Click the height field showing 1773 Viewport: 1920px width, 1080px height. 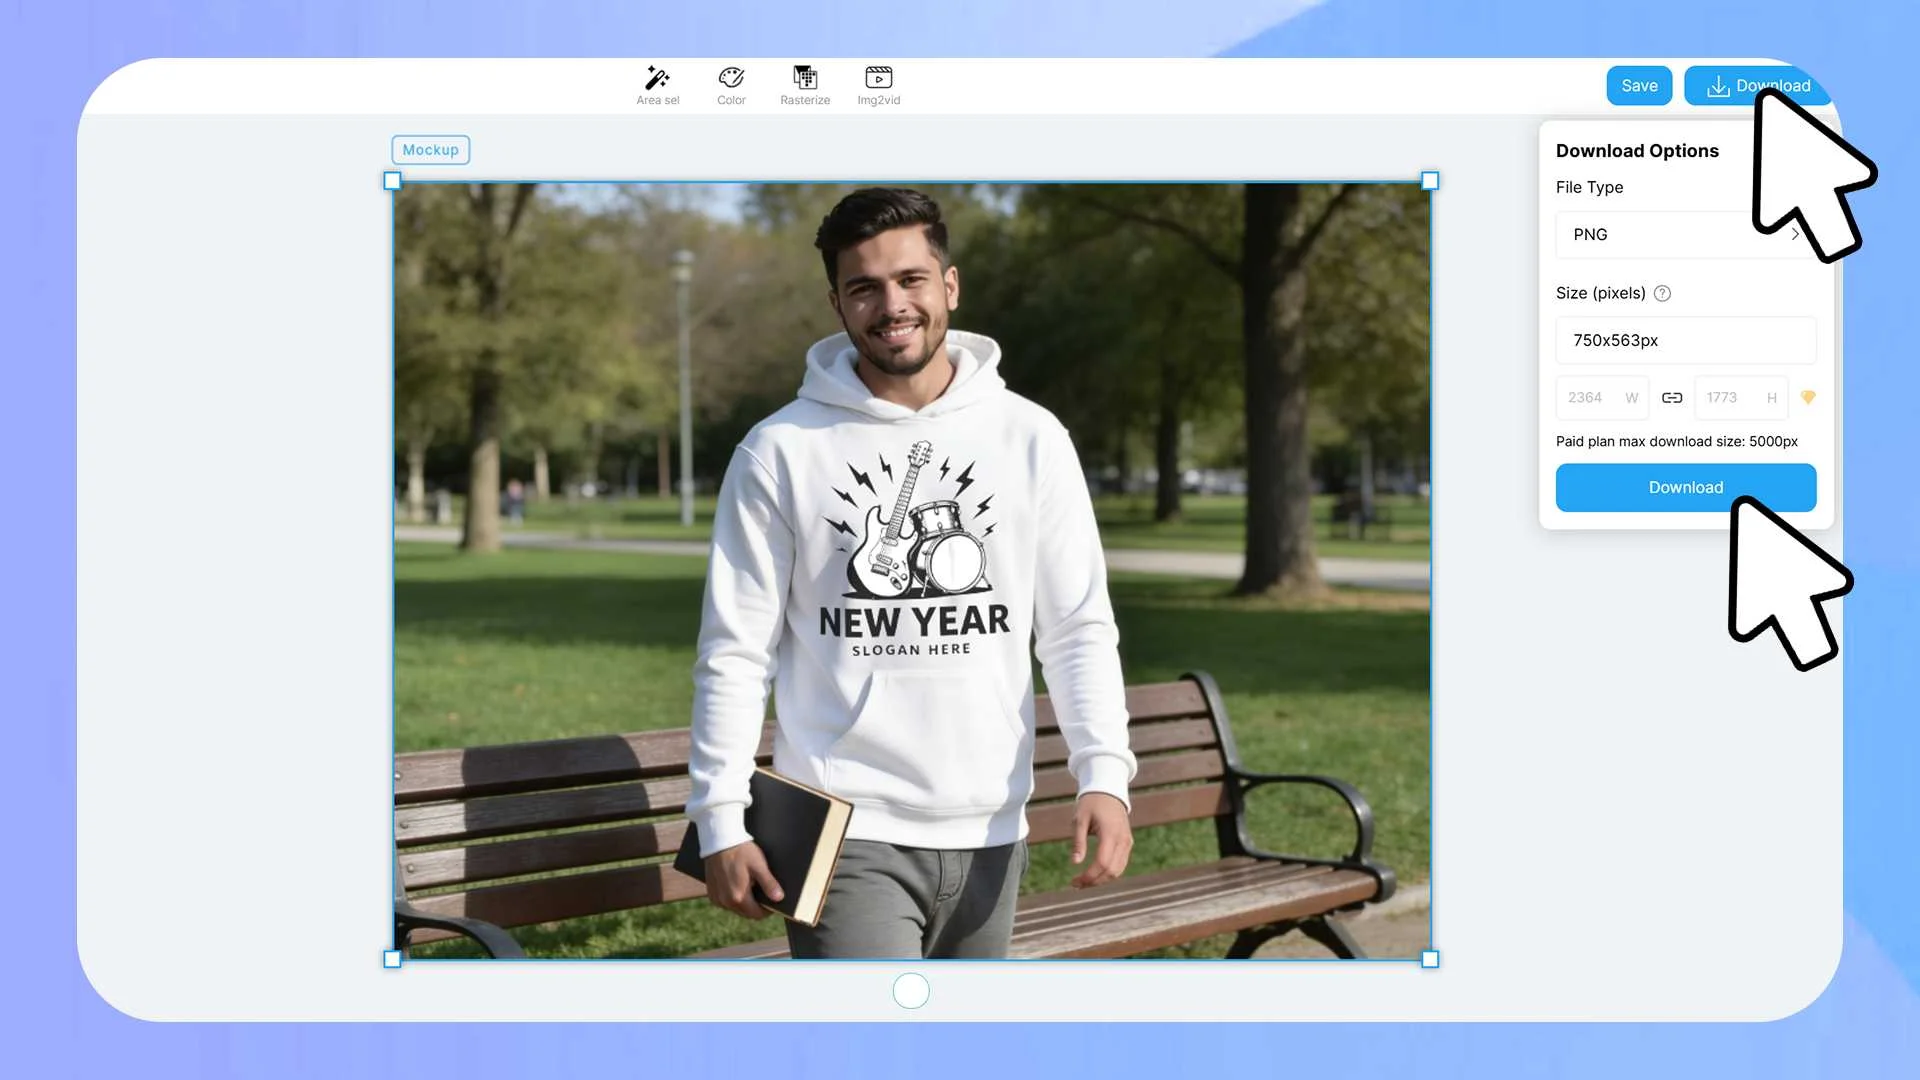click(x=1741, y=398)
